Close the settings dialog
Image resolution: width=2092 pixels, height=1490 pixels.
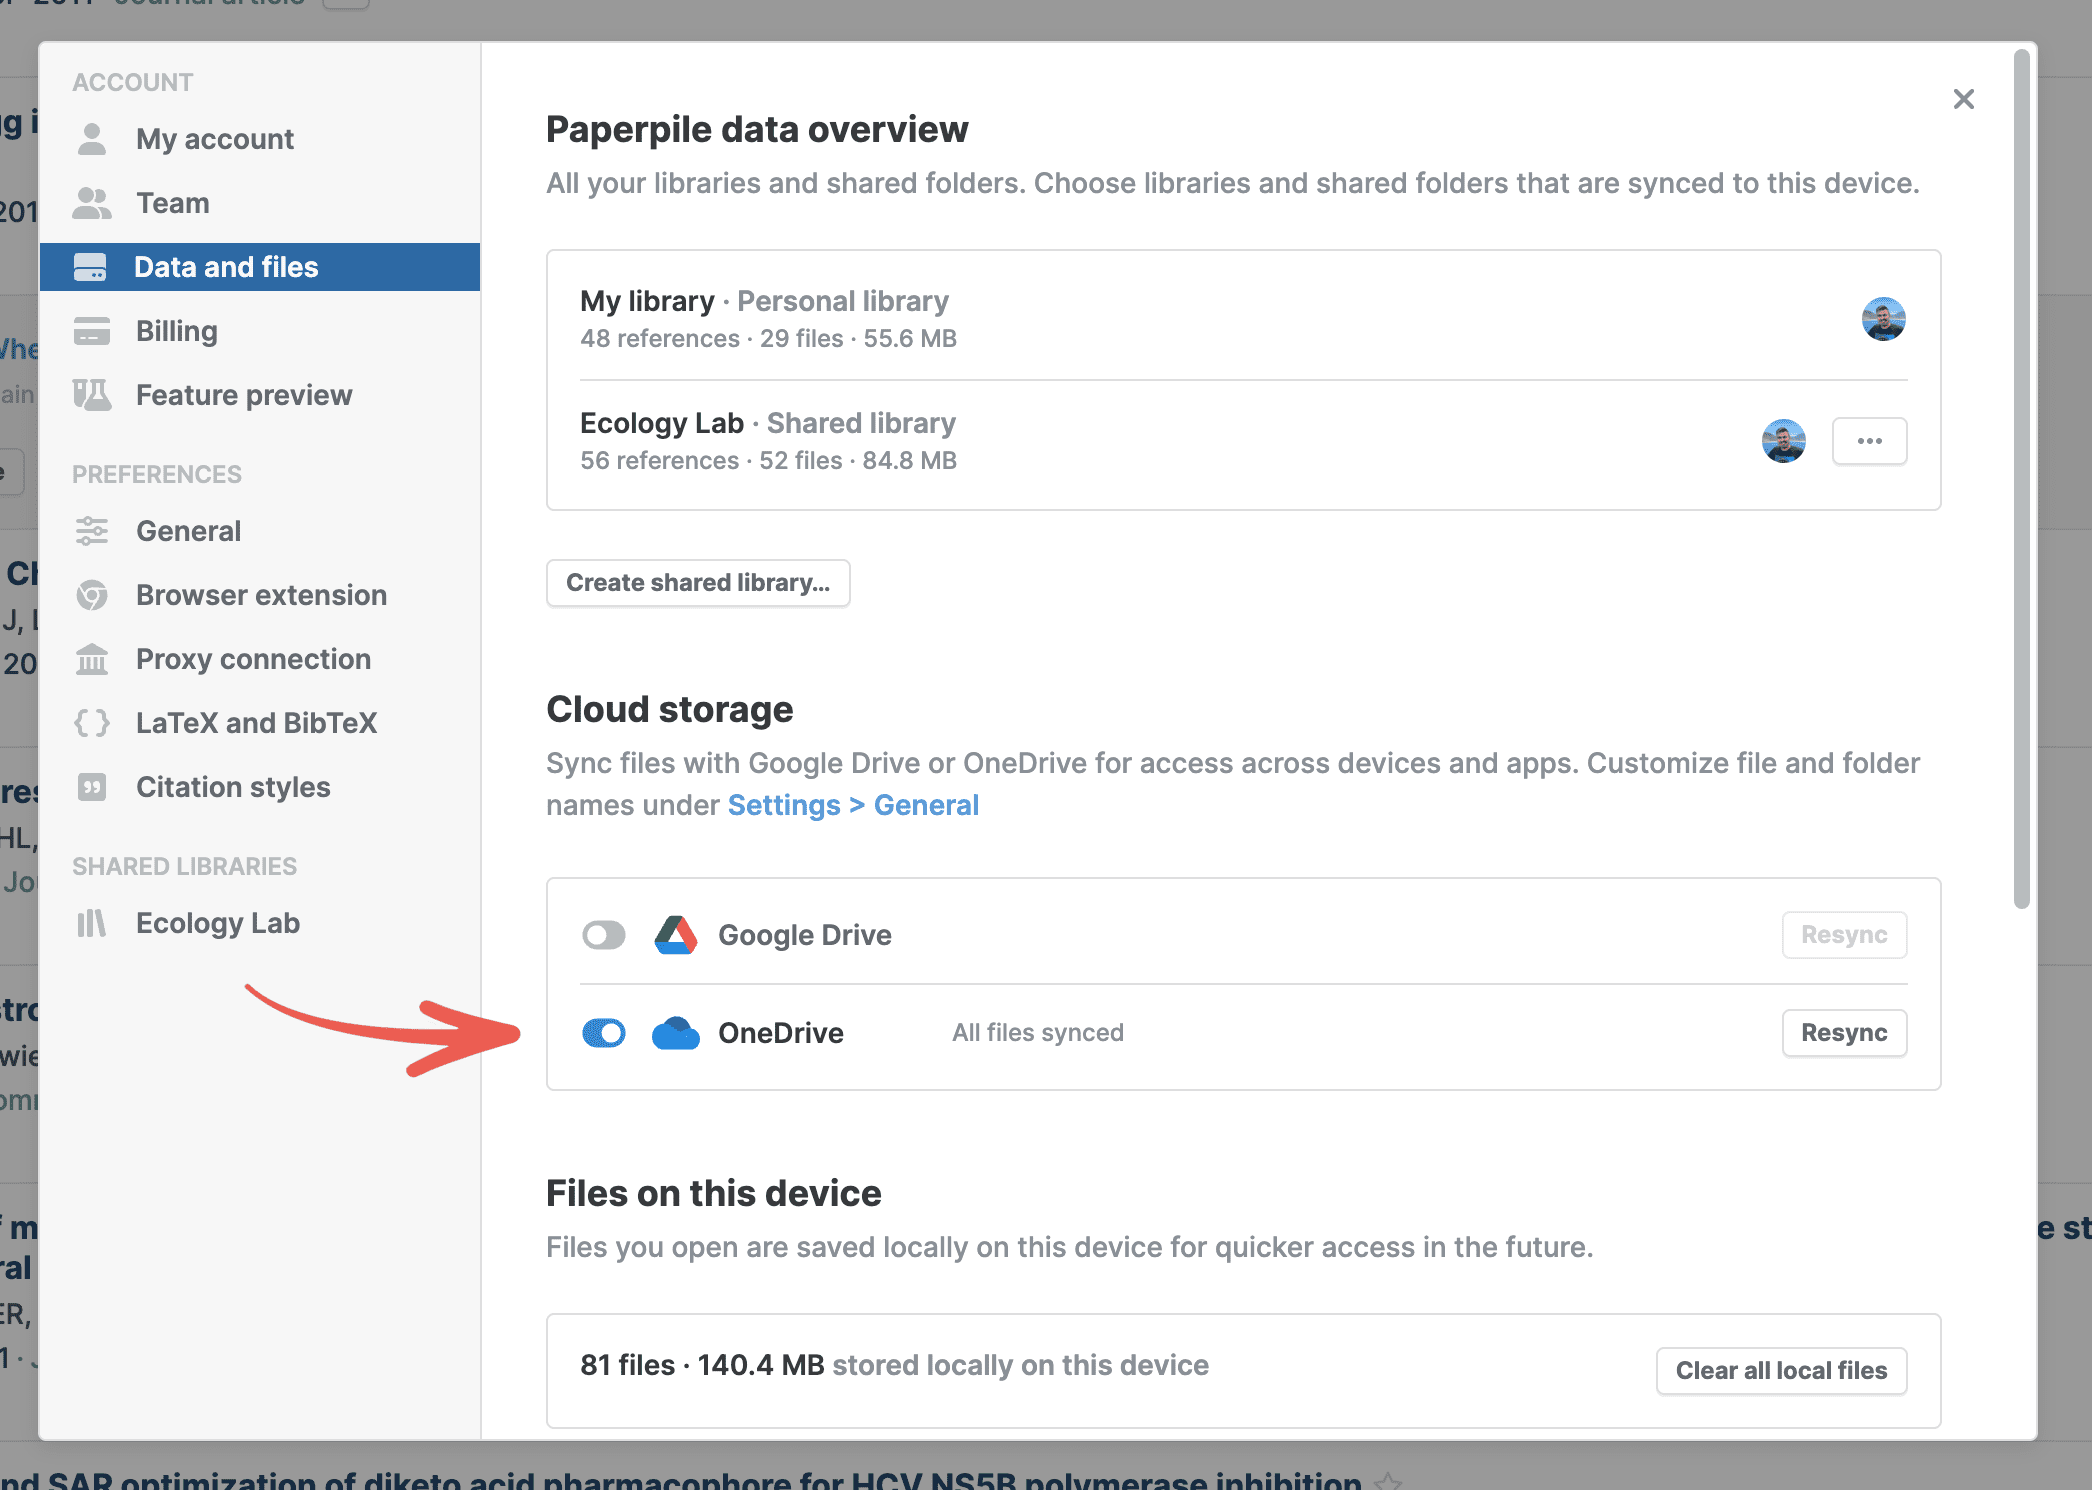pyautogui.click(x=1964, y=99)
